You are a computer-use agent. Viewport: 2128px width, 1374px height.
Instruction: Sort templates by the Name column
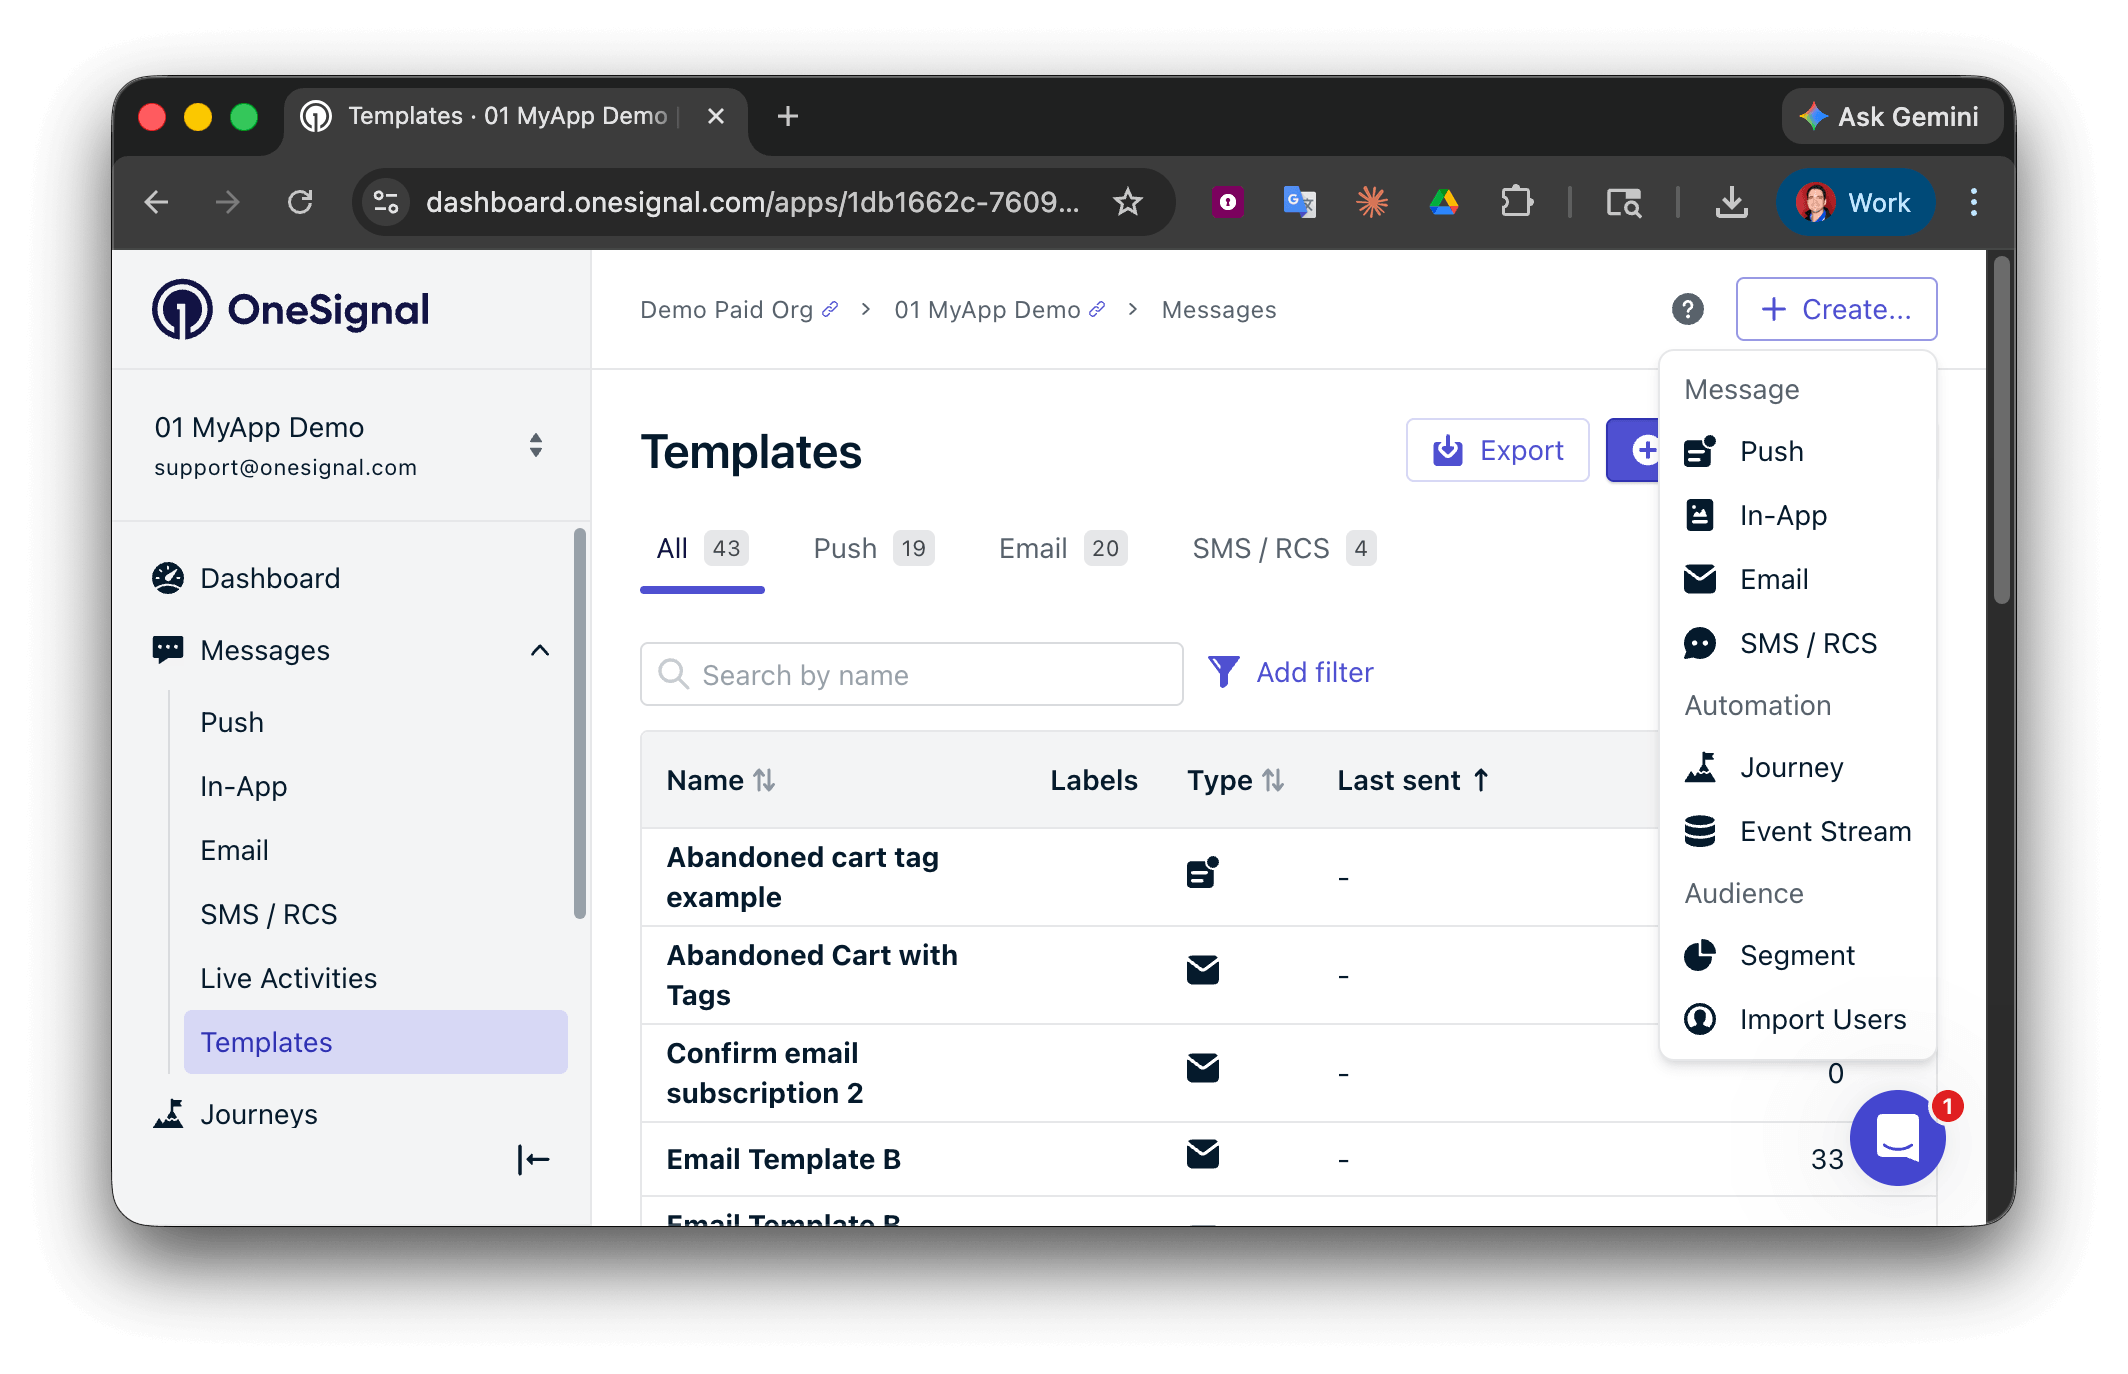click(x=722, y=780)
